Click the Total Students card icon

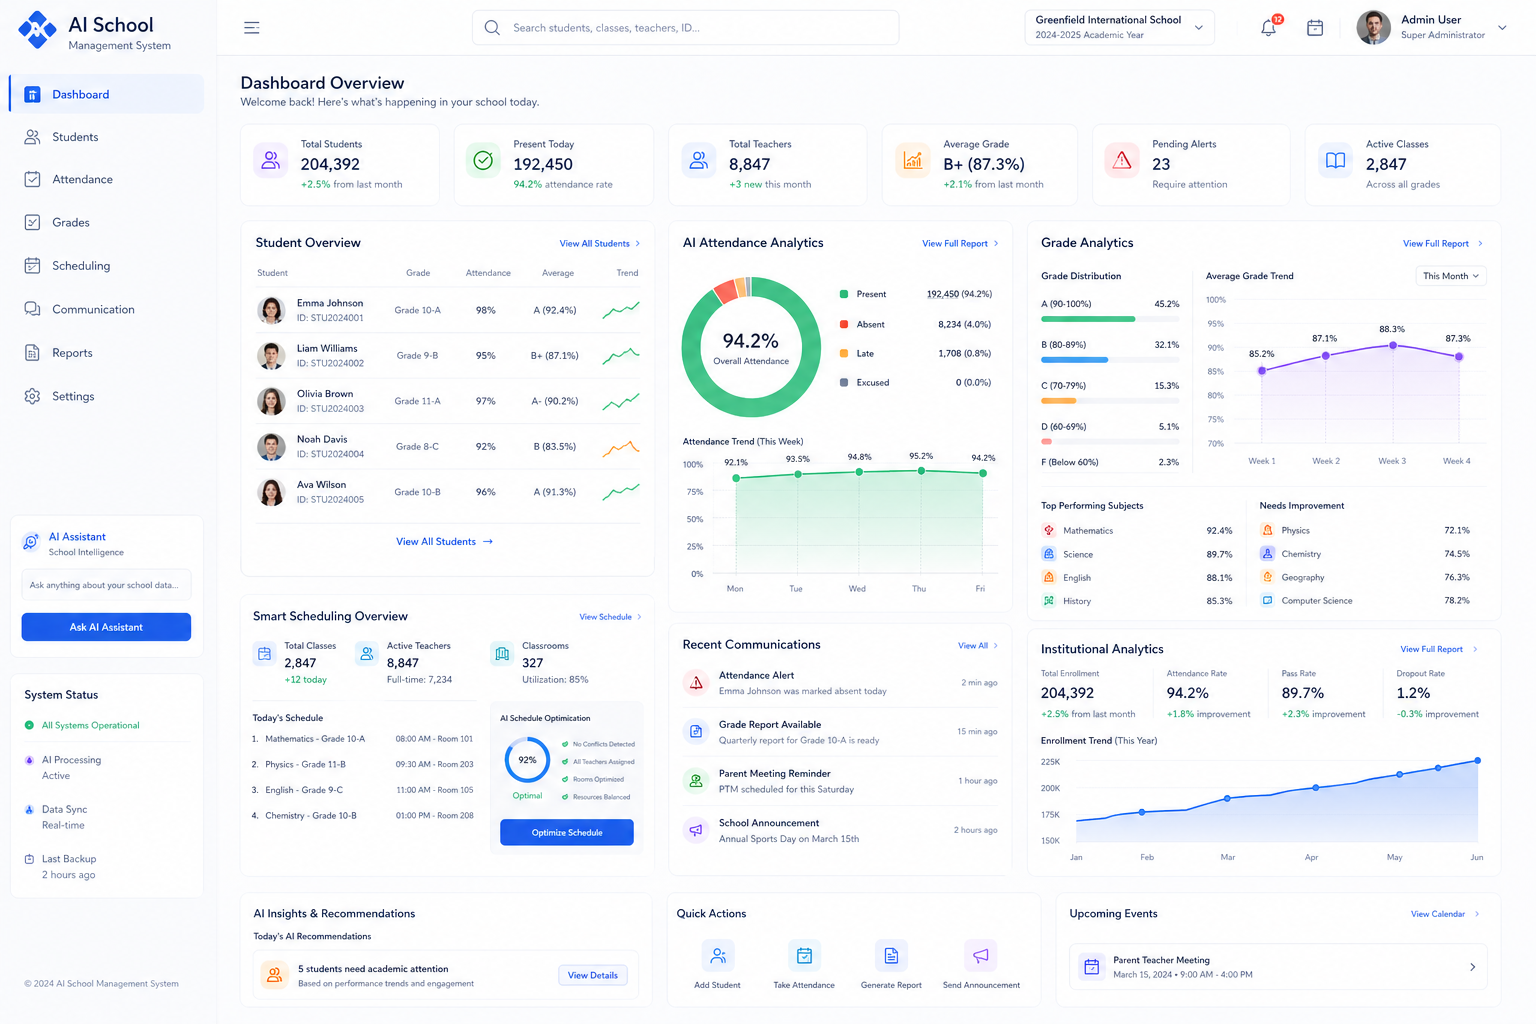coord(270,160)
